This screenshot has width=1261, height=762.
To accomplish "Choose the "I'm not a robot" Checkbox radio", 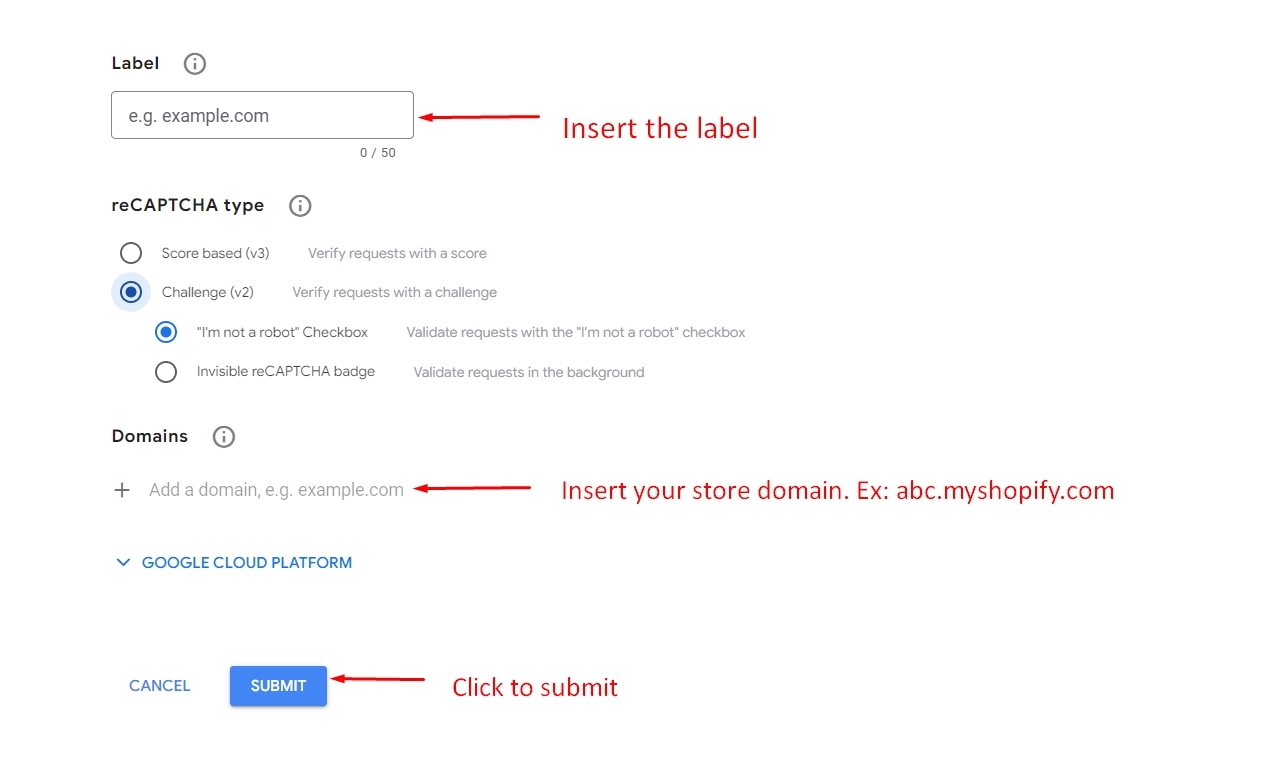I will tap(166, 332).
